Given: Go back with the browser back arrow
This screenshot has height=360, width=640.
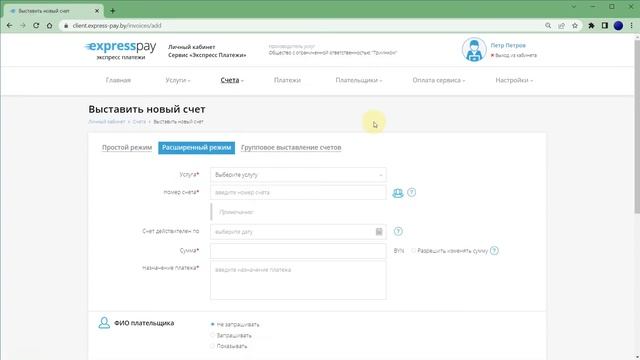Looking at the screenshot, I should click(9, 25).
